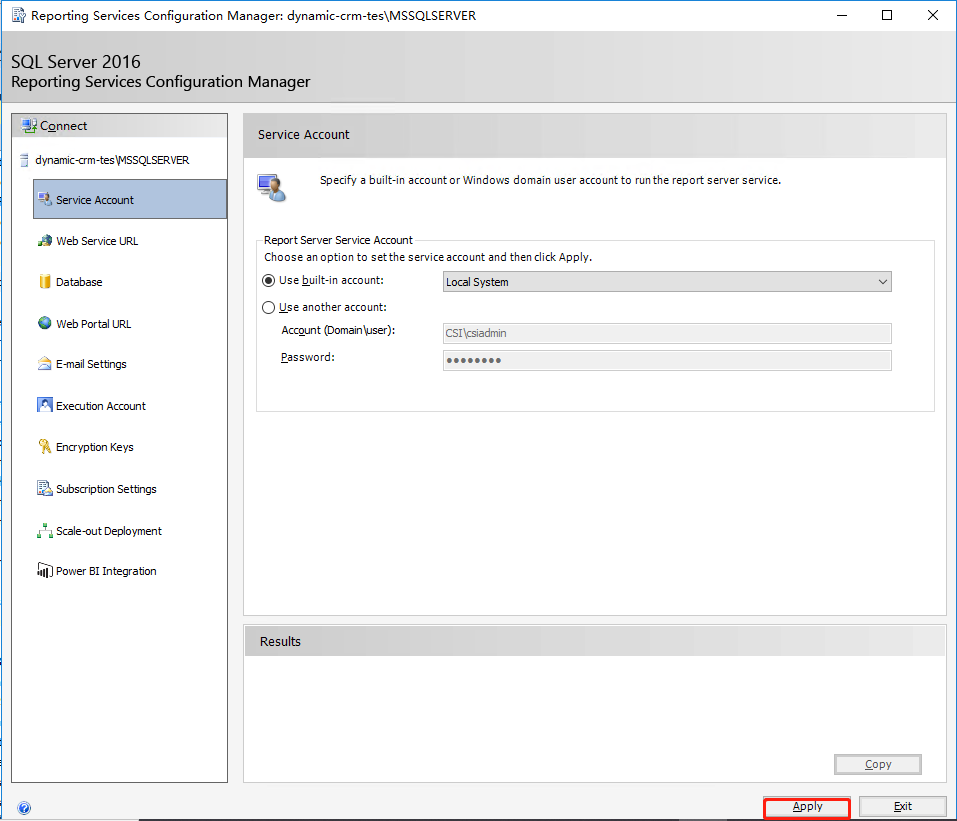This screenshot has width=957, height=821.
Task: Go to the Database page
Action: point(79,282)
